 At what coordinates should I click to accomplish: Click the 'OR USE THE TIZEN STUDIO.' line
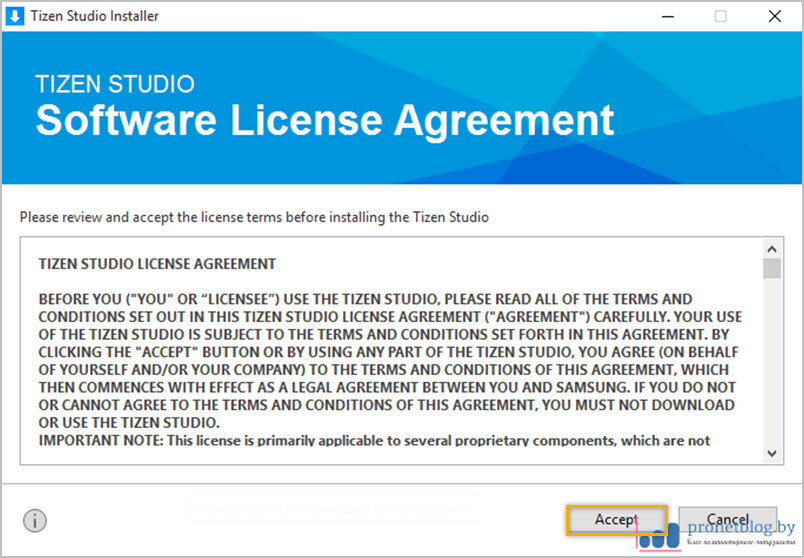pos(129,423)
